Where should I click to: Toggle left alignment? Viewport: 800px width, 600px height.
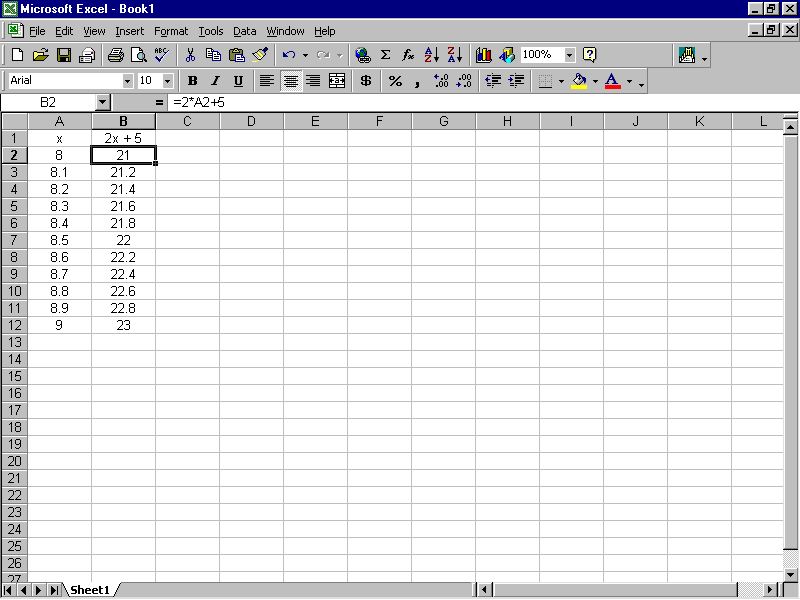point(267,81)
